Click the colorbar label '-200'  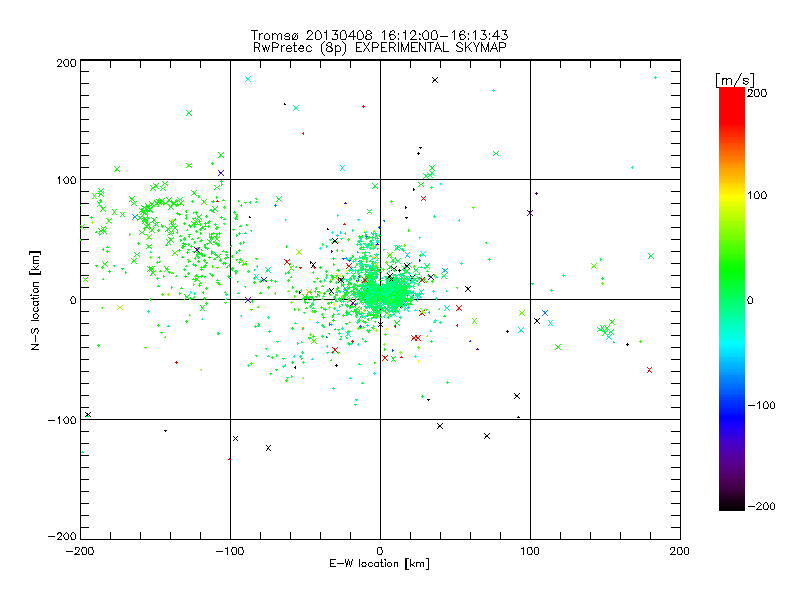pyautogui.click(x=761, y=506)
